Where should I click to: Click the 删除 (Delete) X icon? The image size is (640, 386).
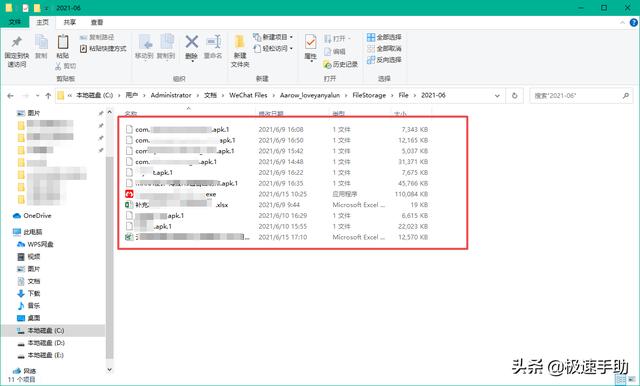pyautogui.click(x=191, y=42)
